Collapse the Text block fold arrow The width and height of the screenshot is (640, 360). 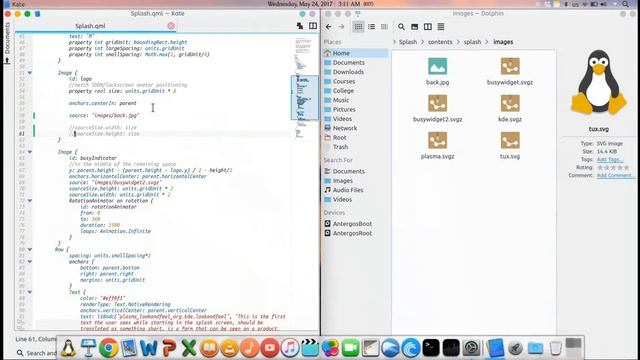point(29,292)
